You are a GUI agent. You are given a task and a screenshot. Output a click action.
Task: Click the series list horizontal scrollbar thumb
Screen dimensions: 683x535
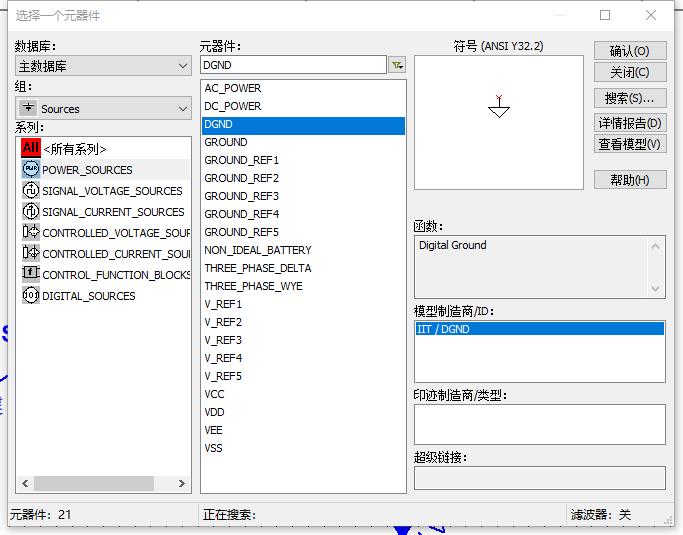pos(94,483)
